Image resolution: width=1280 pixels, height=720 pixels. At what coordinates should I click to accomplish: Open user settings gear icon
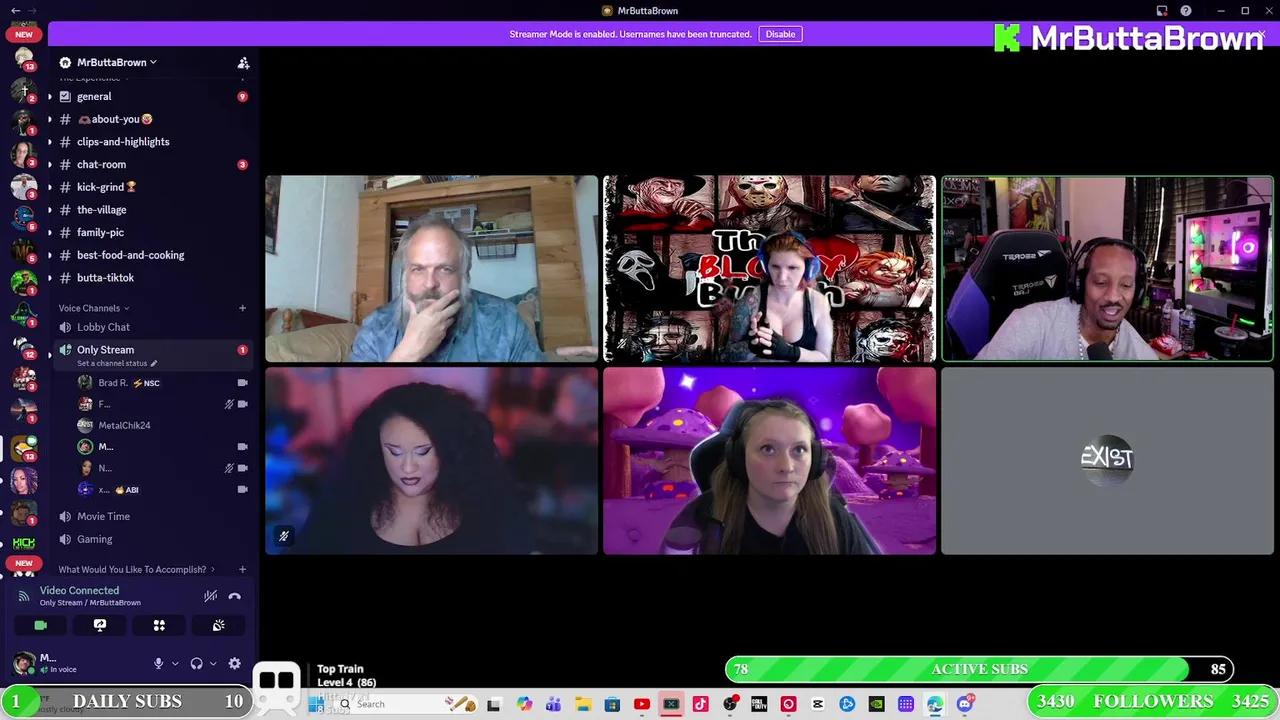tap(234, 663)
